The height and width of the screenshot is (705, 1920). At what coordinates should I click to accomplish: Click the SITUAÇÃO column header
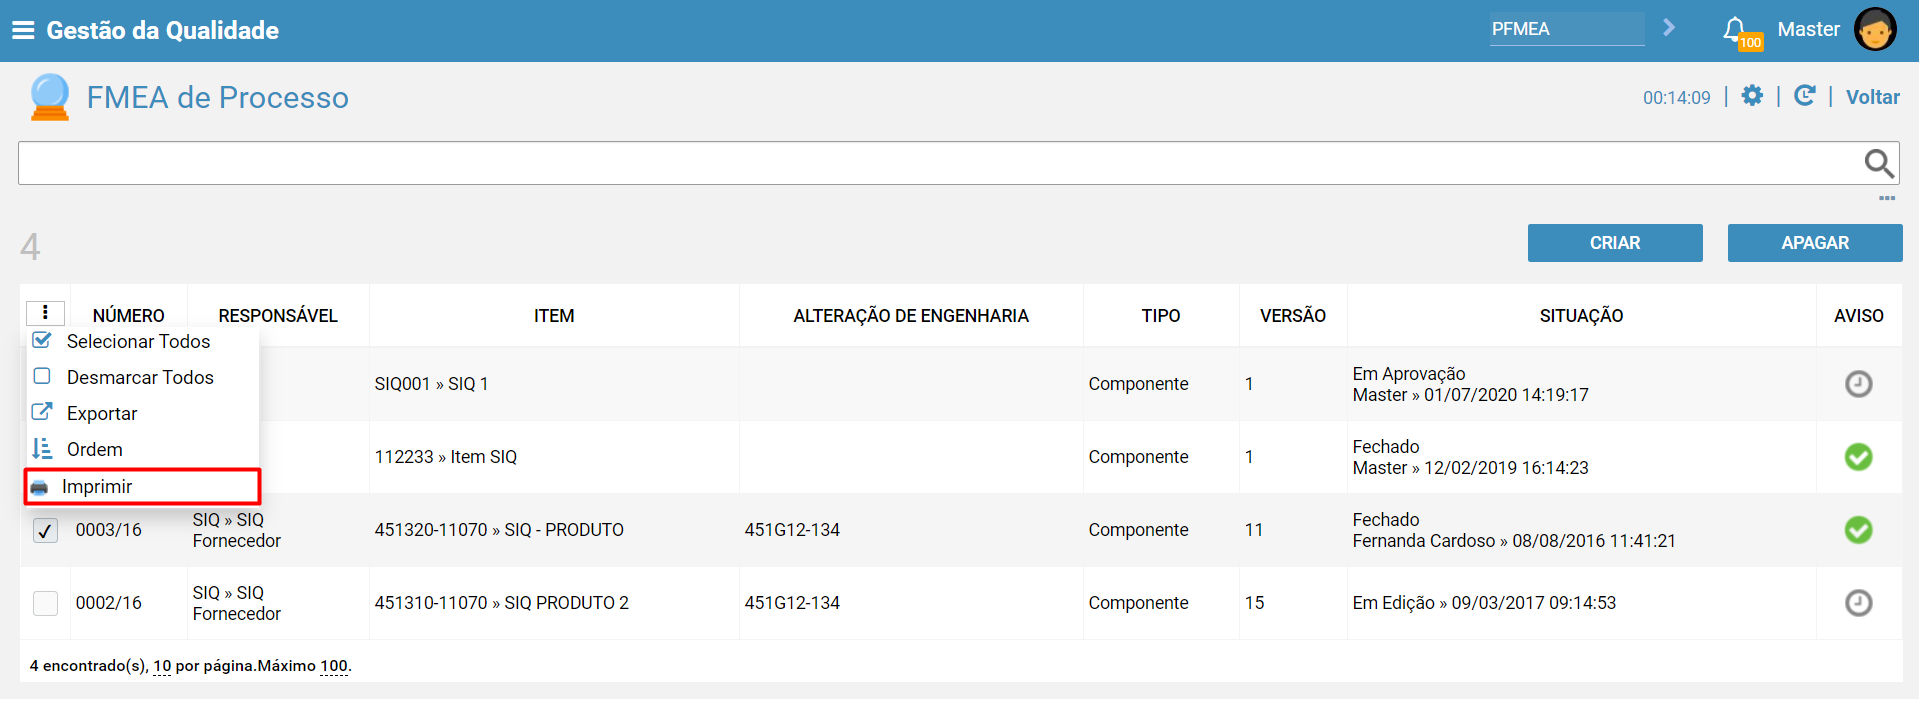pyautogui.click(x=1581, y=316)
